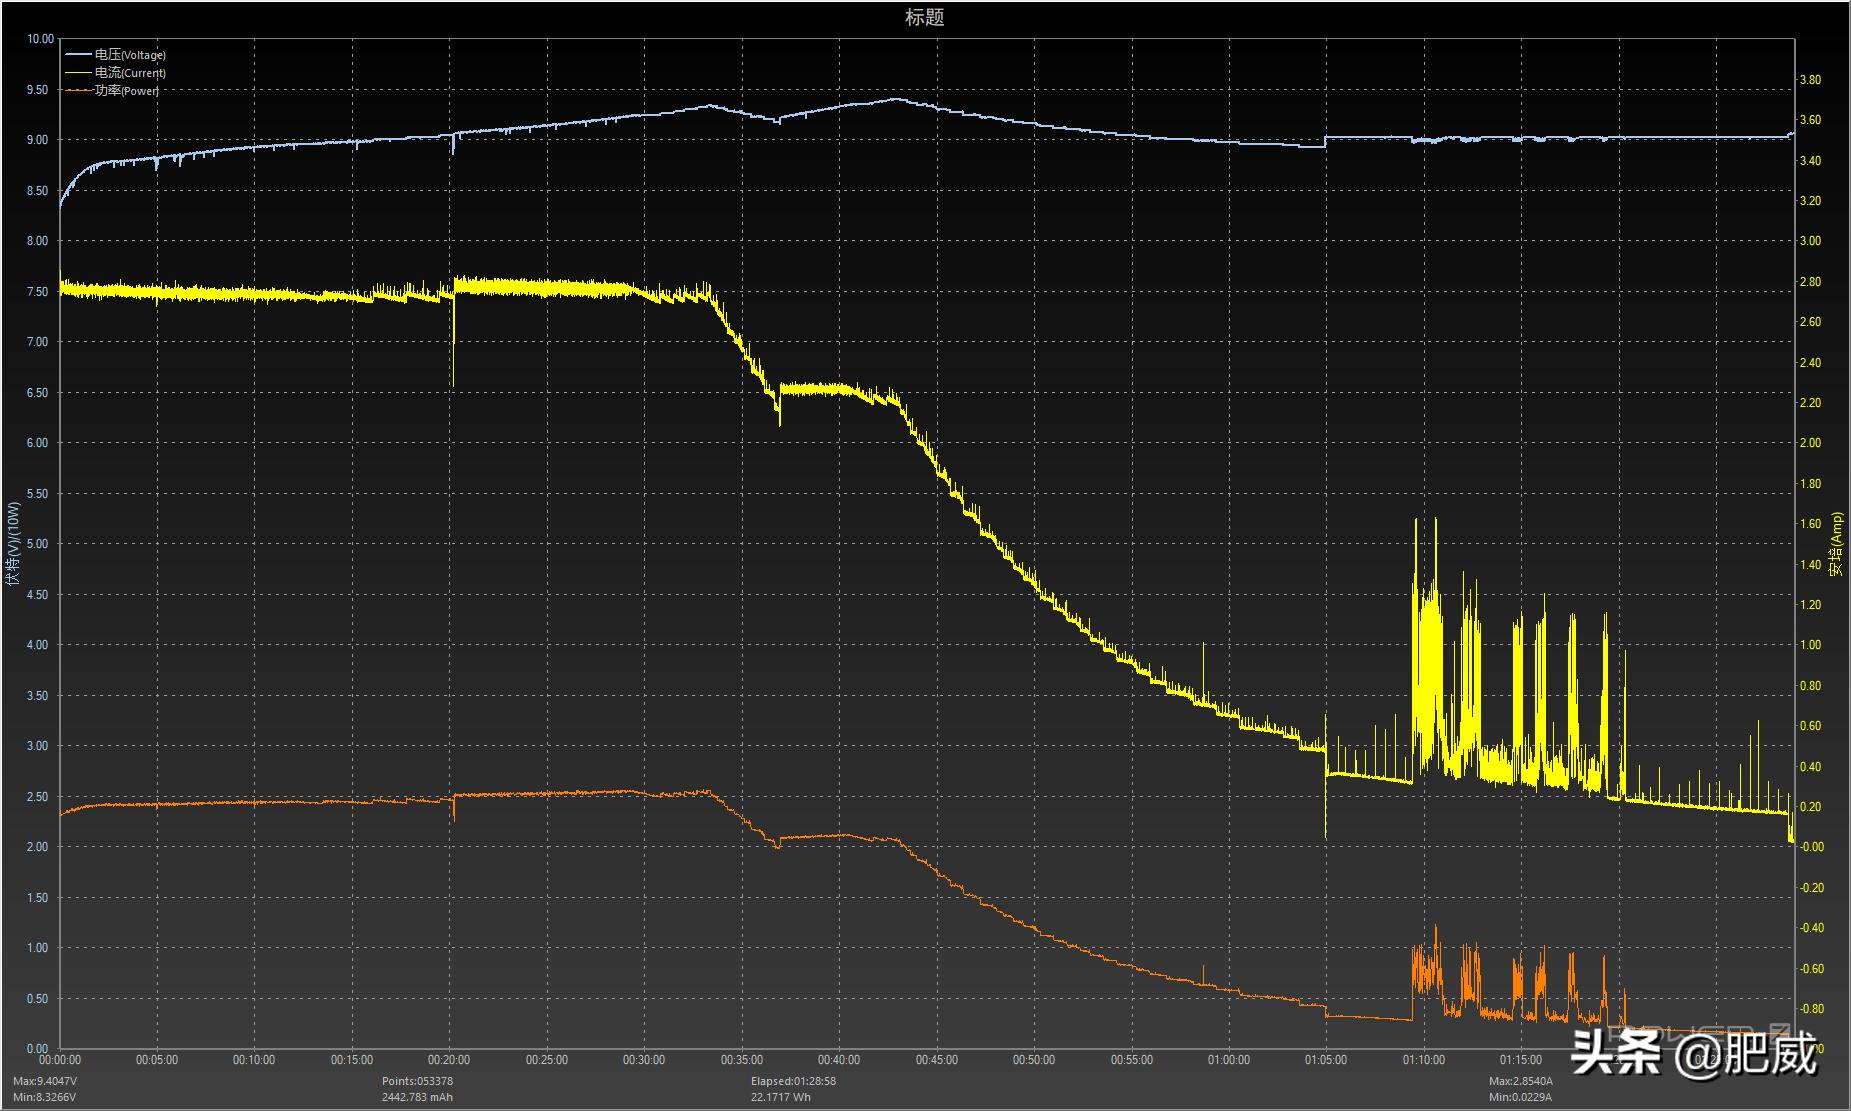1851x1111 pixels.
Task: Click the Max:9.4047V voltage readout
Action: coord(45,1081)
